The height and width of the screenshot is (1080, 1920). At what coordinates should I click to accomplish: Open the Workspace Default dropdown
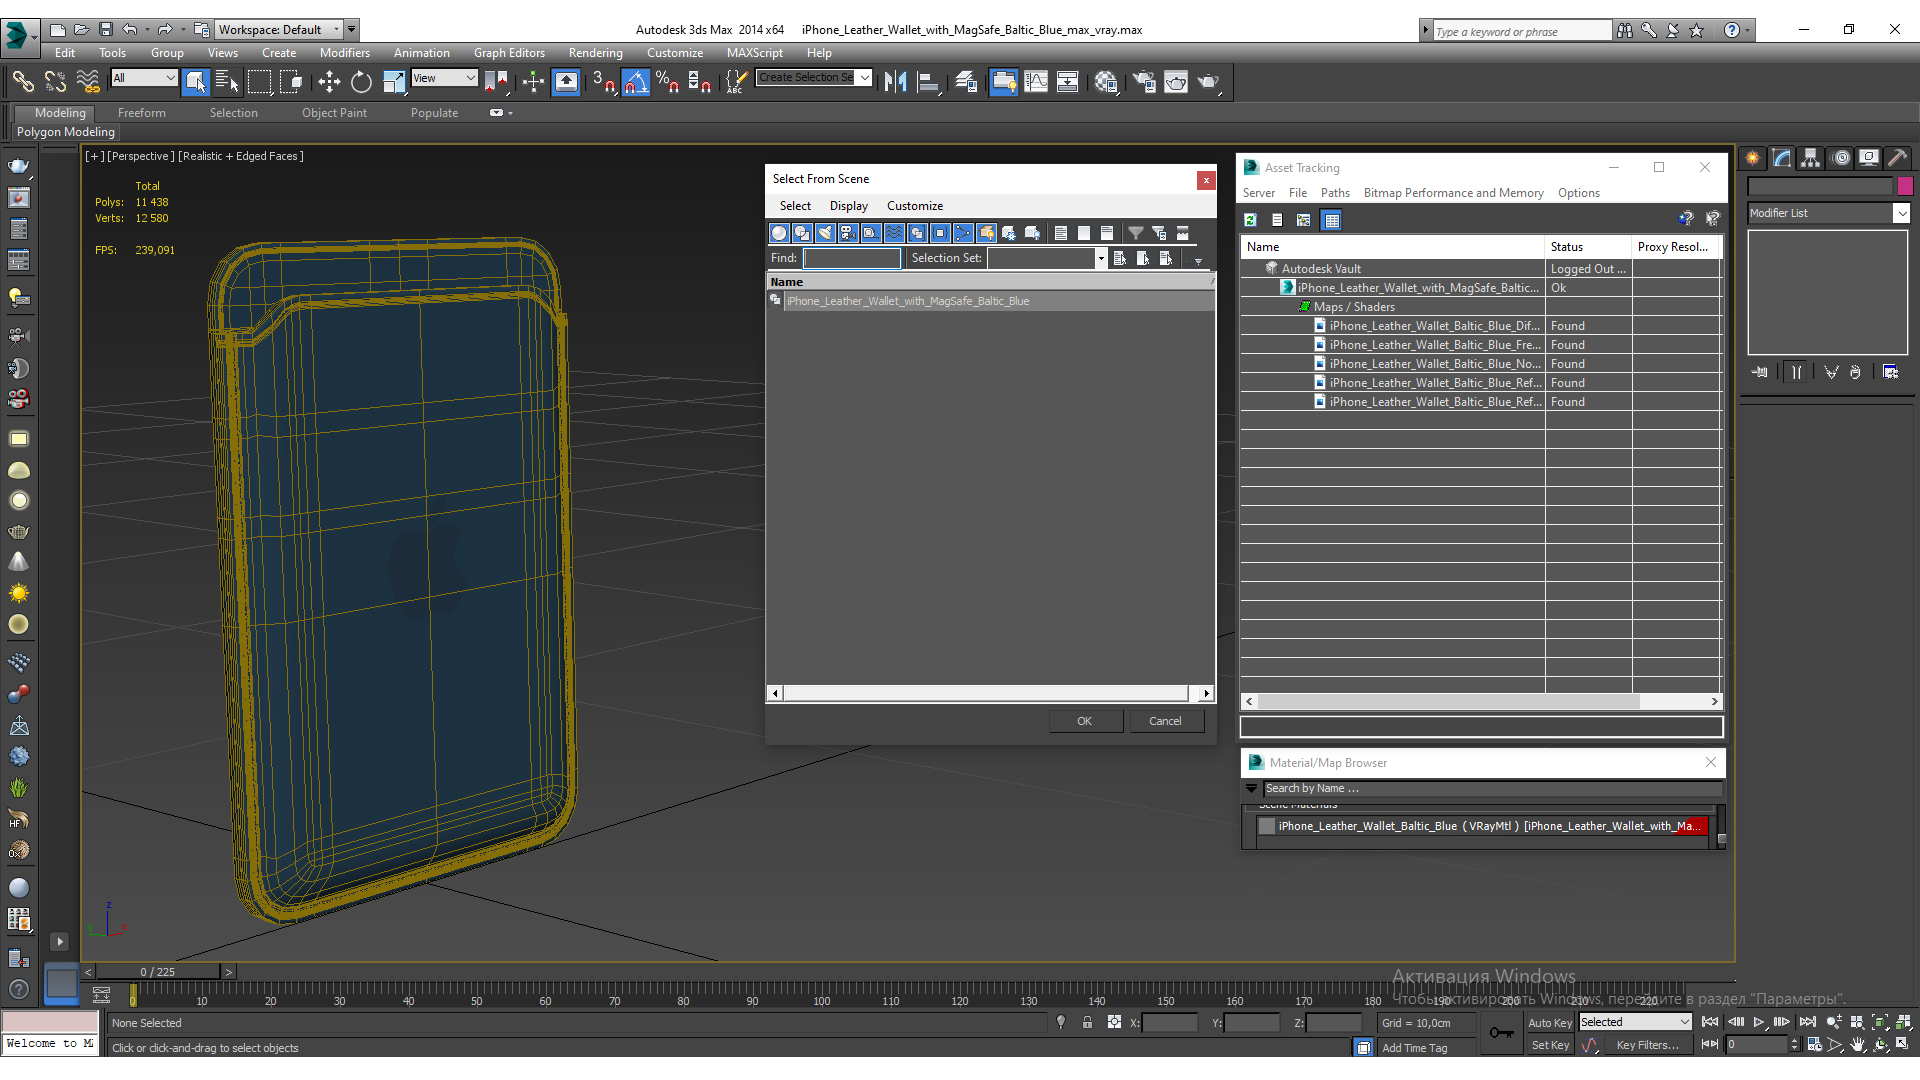coord(279,29)
